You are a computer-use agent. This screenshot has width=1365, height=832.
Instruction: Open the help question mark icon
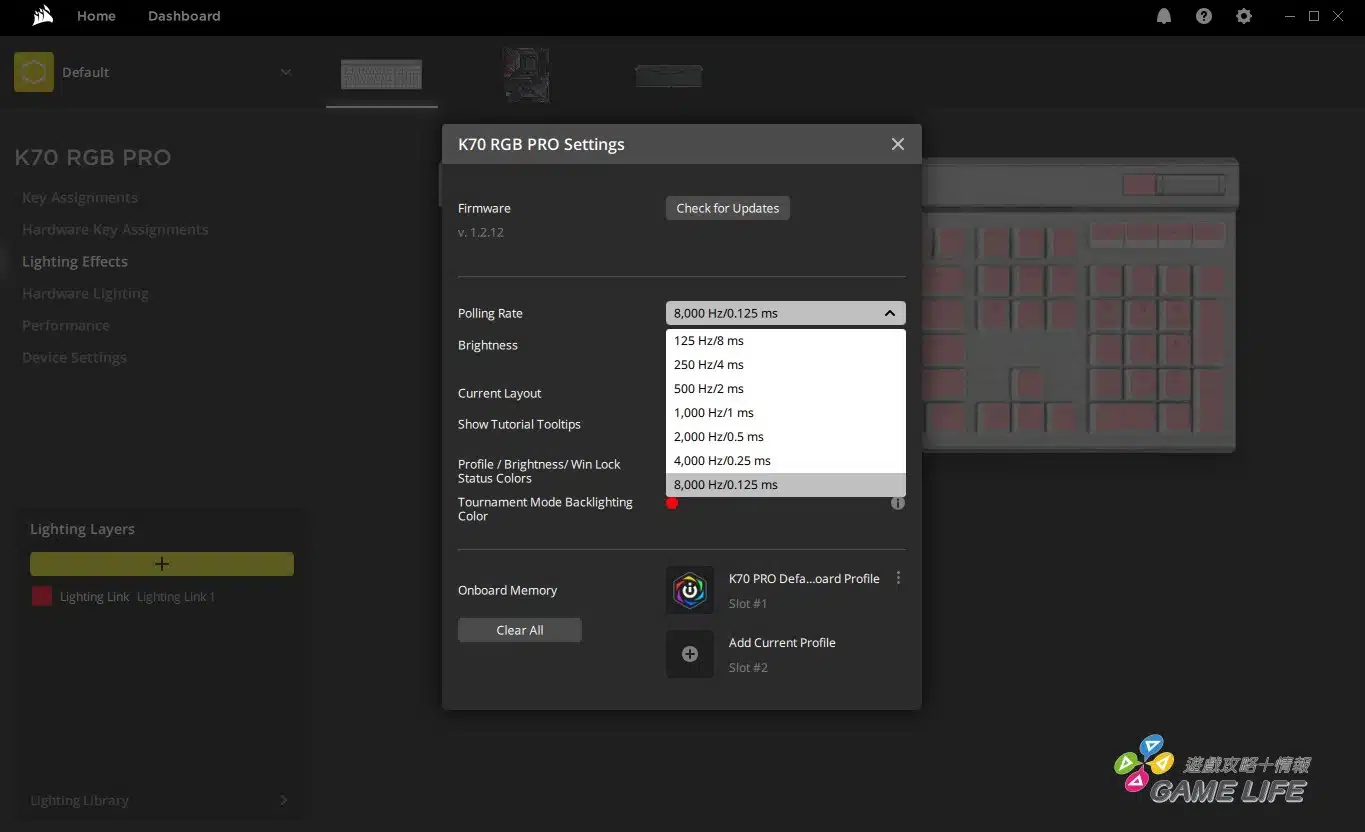point(1204,16)
